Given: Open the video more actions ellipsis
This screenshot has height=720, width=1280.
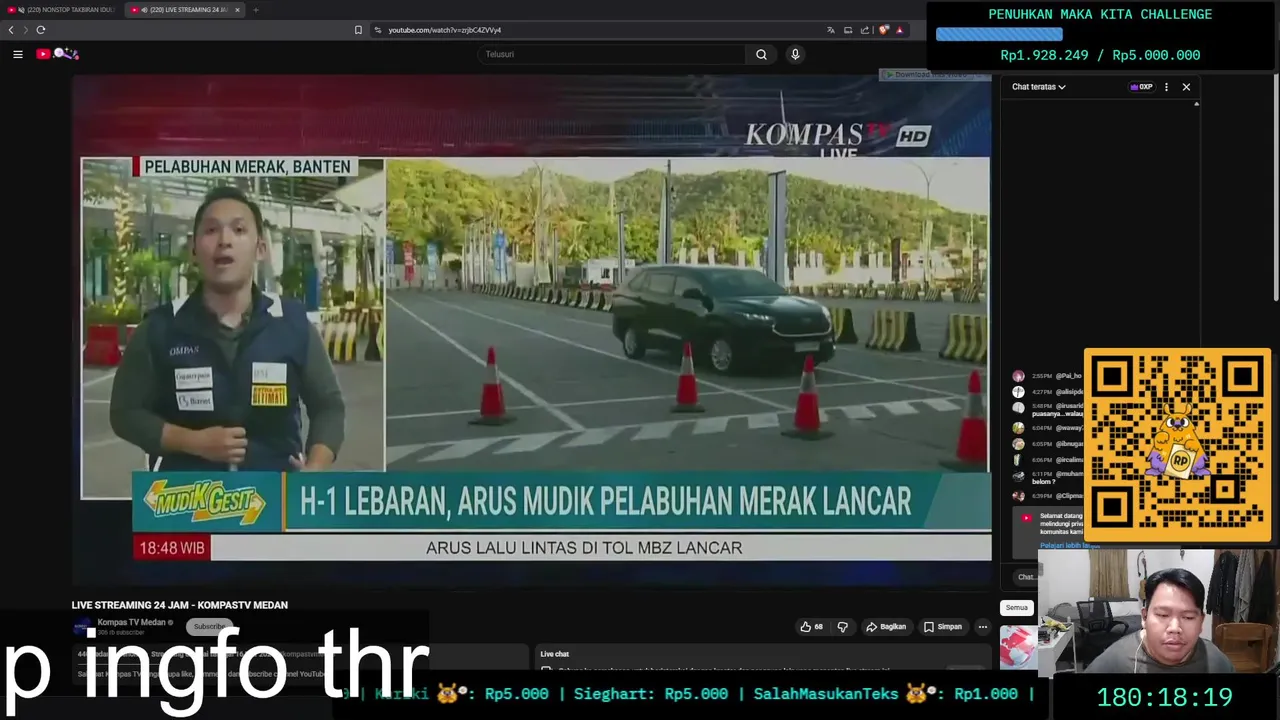Looking at the screenshot, I should click(982, 627).
